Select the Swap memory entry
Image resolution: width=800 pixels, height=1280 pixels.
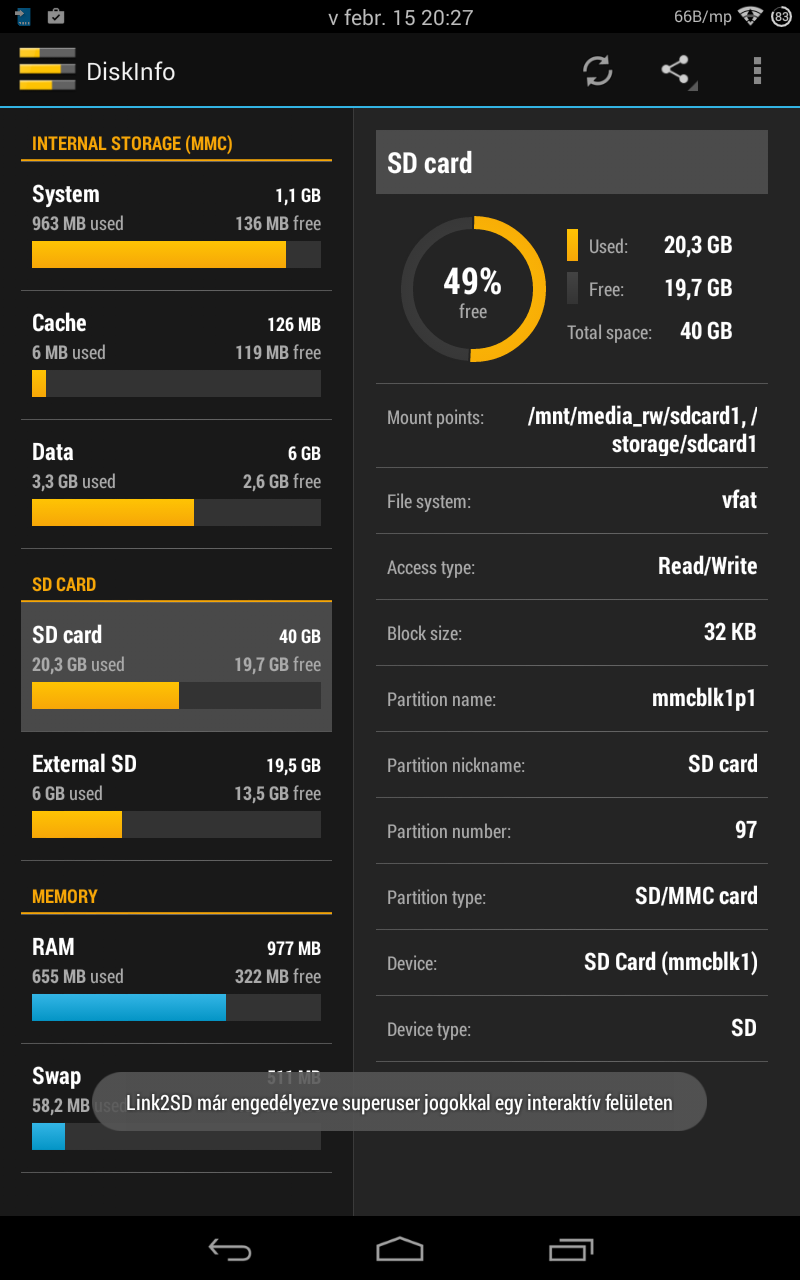tap(176, 1108)
